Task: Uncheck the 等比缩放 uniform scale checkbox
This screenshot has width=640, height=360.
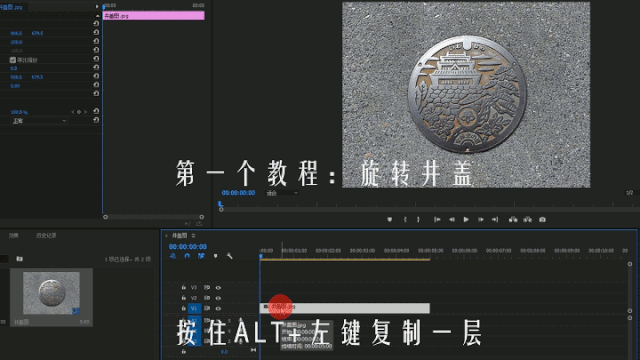Action: coord(13,60)
